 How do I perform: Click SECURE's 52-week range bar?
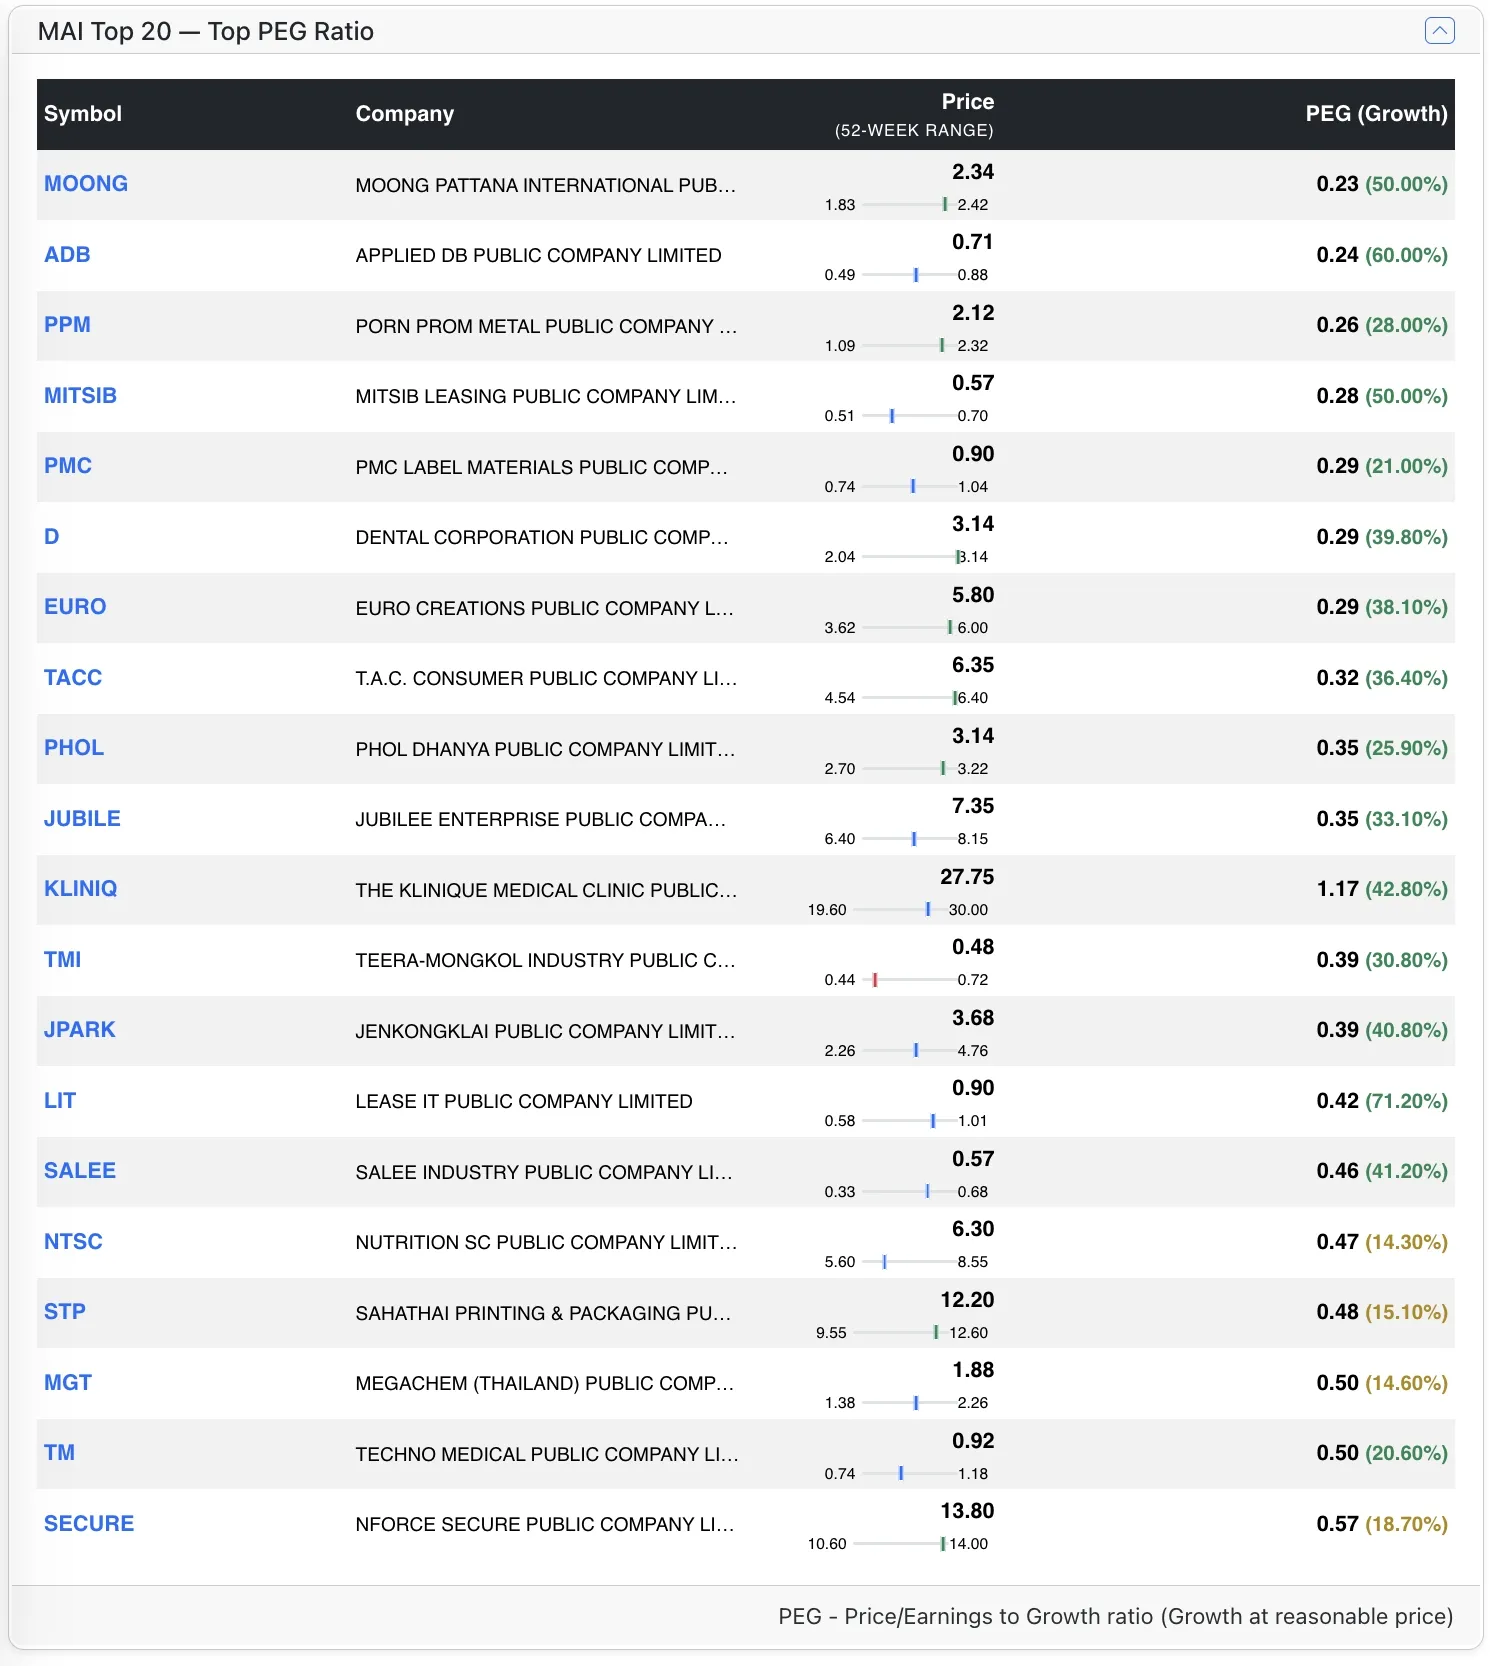point(899,1544)
